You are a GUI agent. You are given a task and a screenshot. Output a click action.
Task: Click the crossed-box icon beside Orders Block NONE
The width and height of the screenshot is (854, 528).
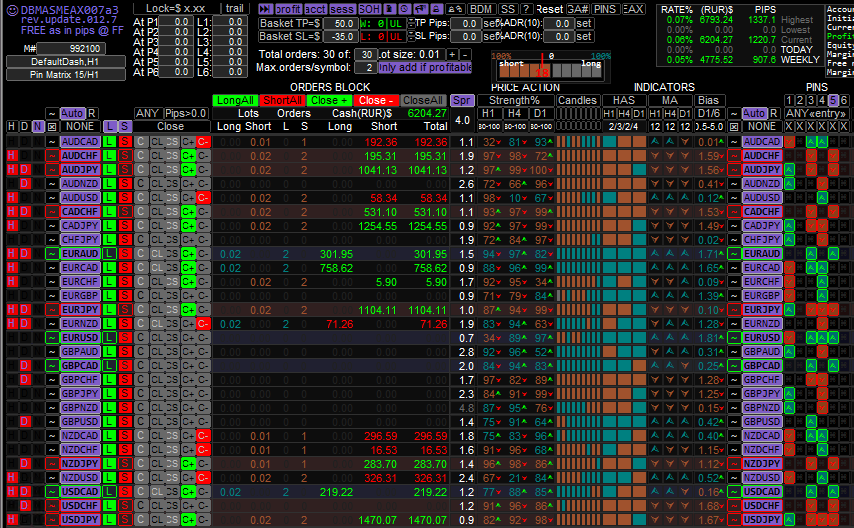point(52,126)
